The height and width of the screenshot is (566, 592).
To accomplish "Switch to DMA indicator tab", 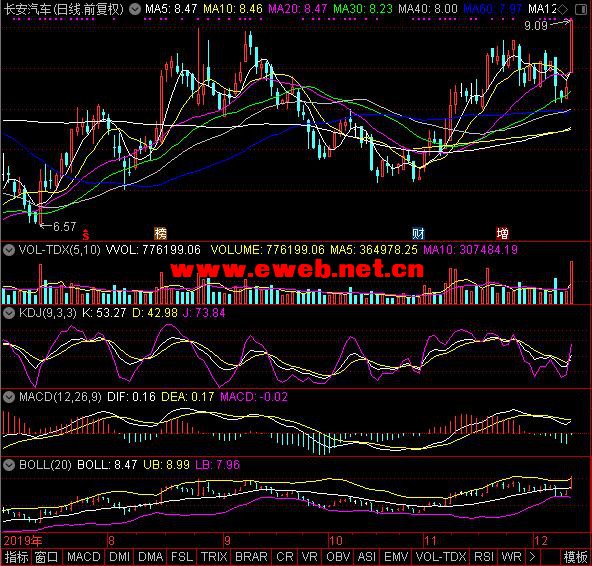I will point(151,557).
